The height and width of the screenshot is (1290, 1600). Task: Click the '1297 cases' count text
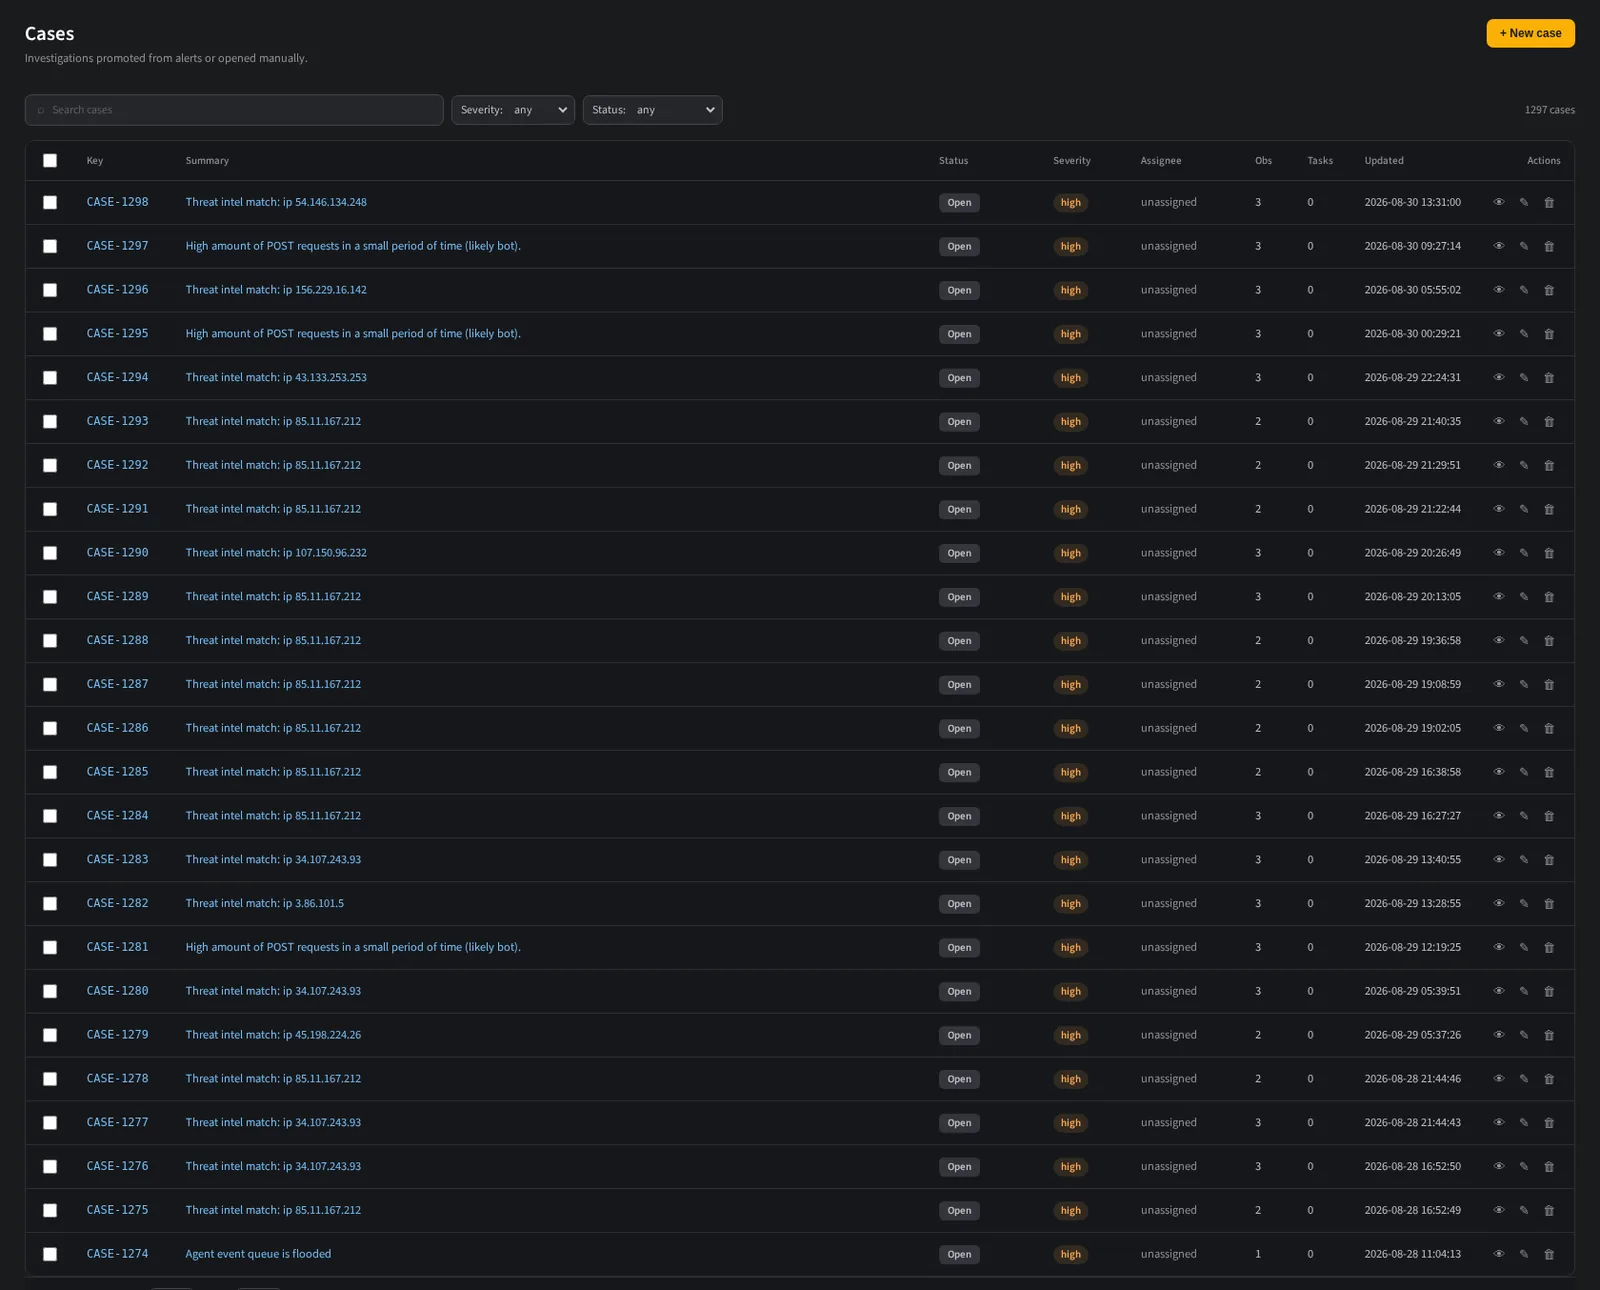click(1549, 110)
